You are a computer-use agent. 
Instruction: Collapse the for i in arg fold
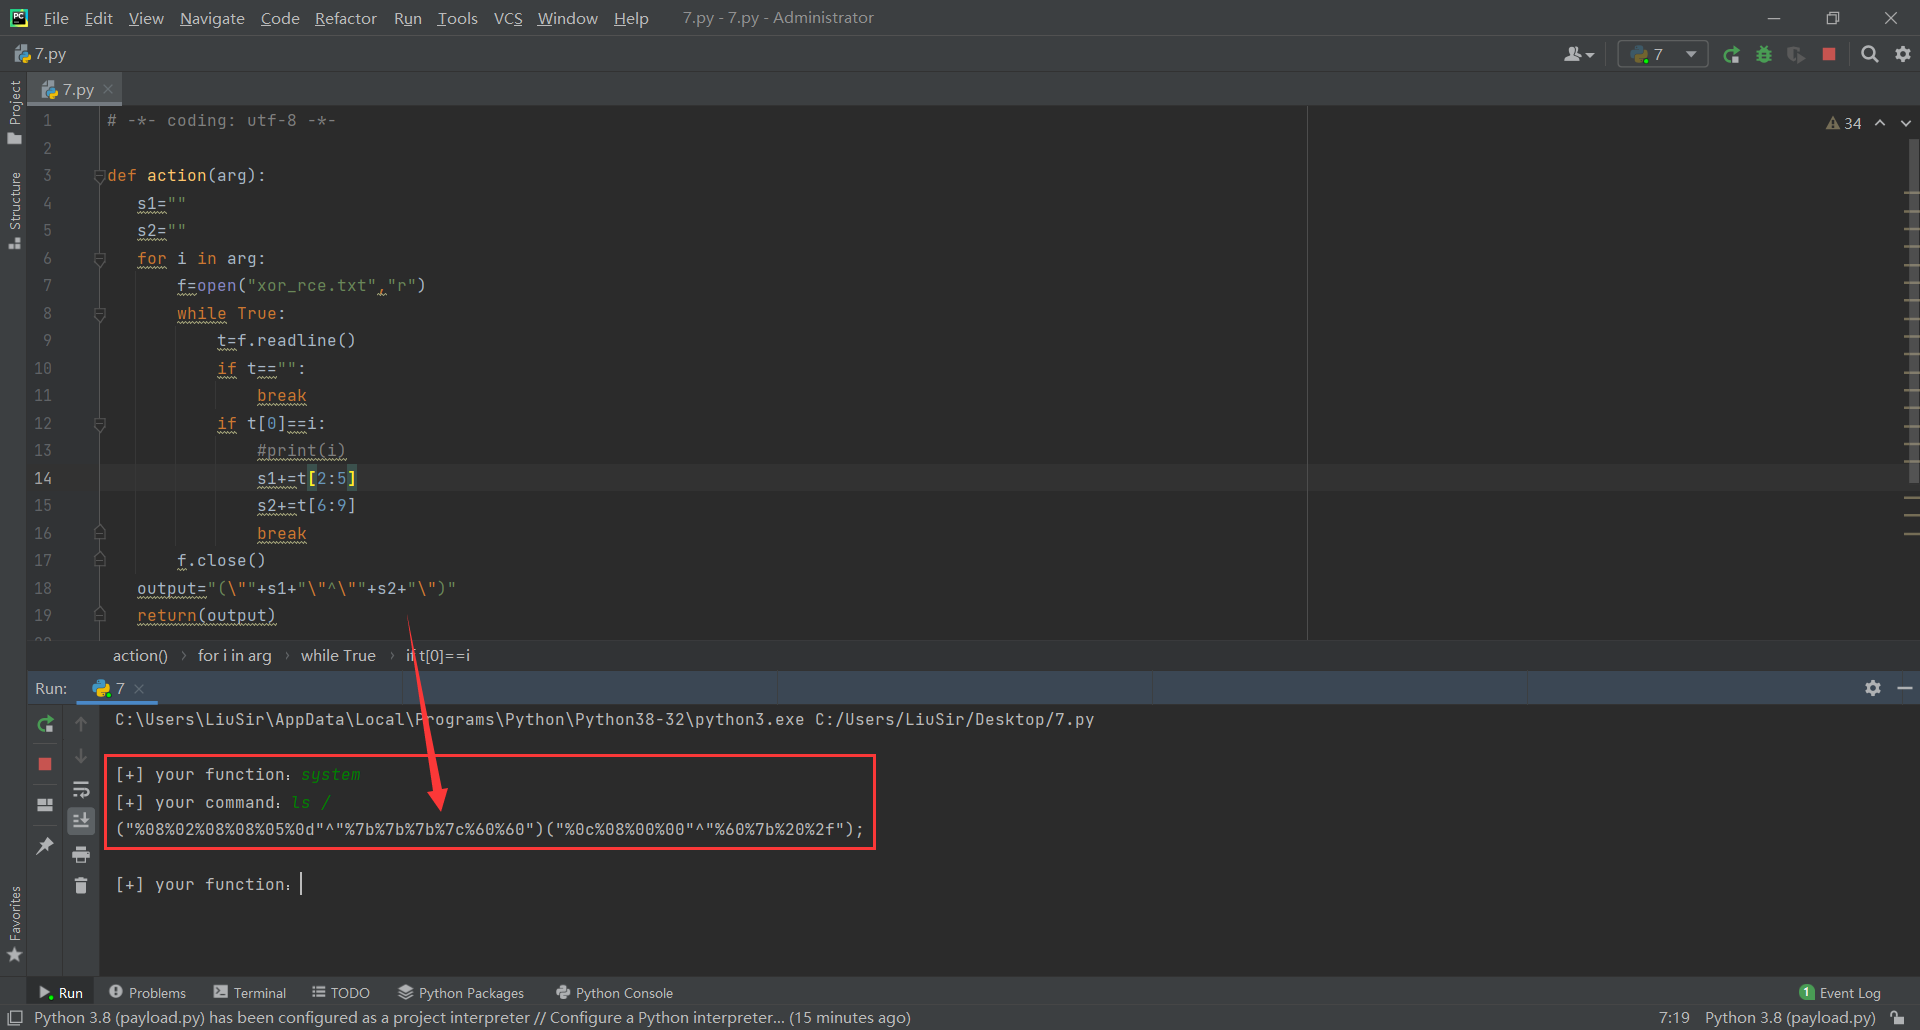click(99, 259)
